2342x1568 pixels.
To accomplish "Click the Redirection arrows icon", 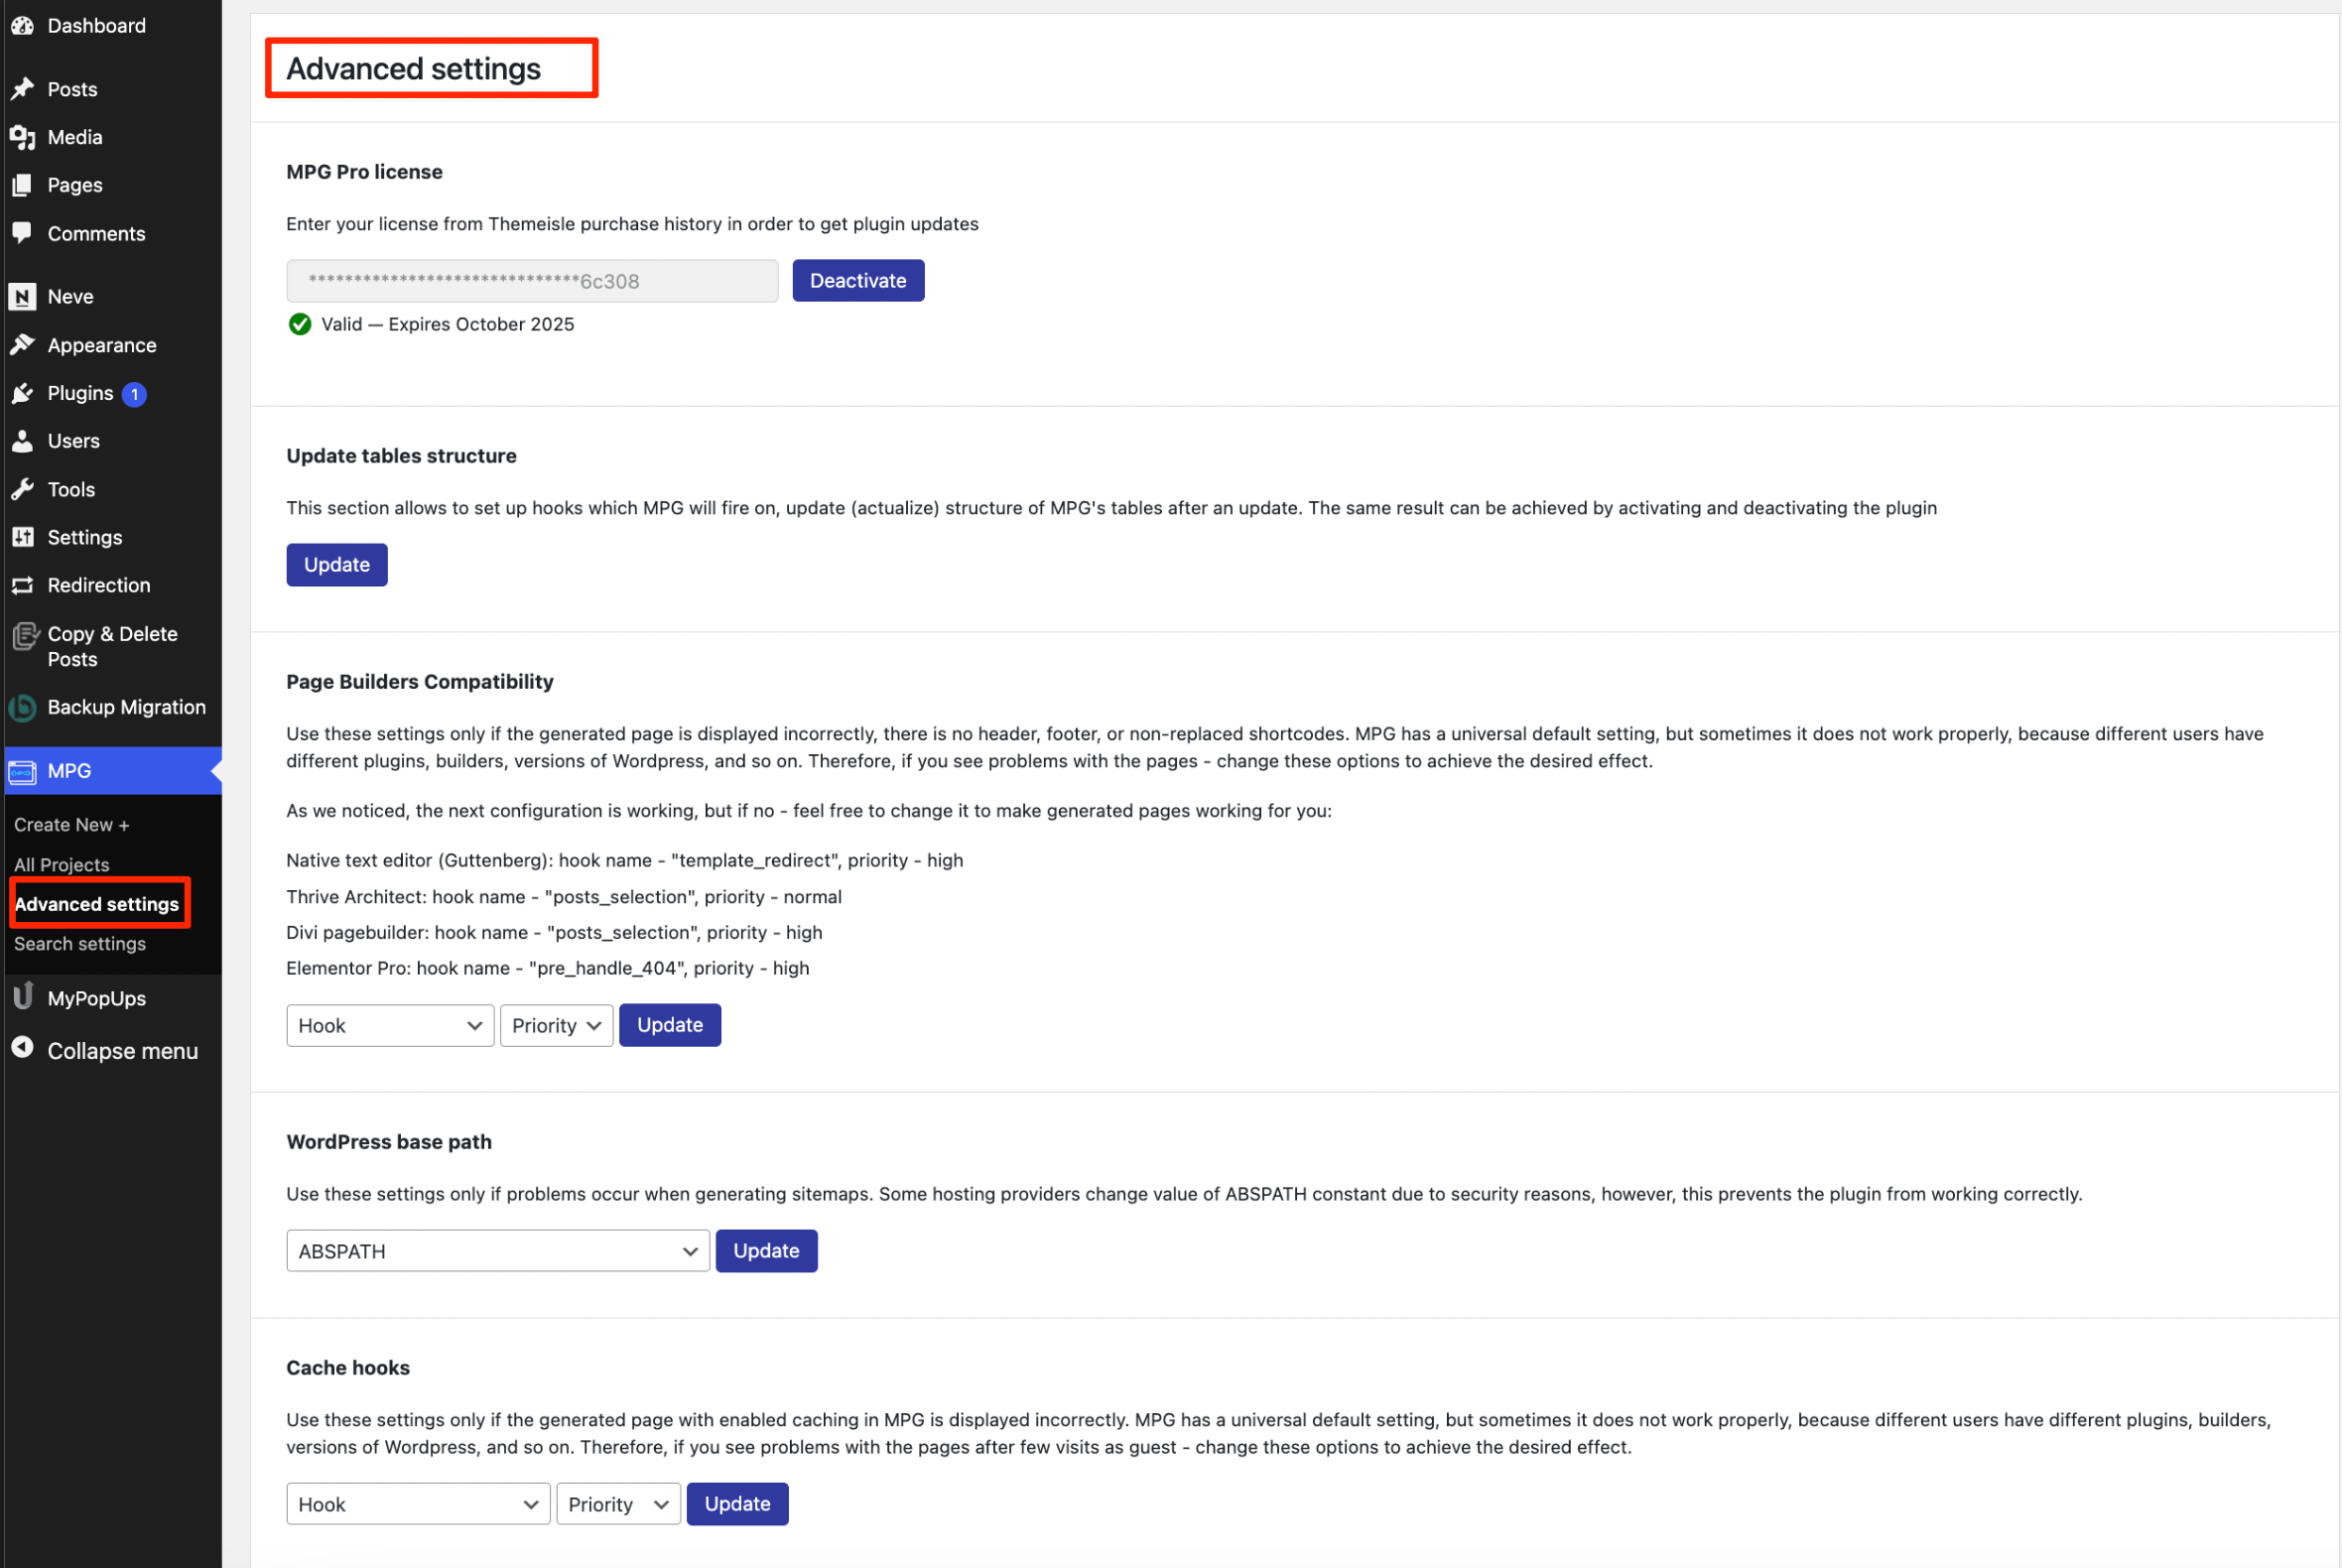I will pyautogui.click(x=22, y=585).
